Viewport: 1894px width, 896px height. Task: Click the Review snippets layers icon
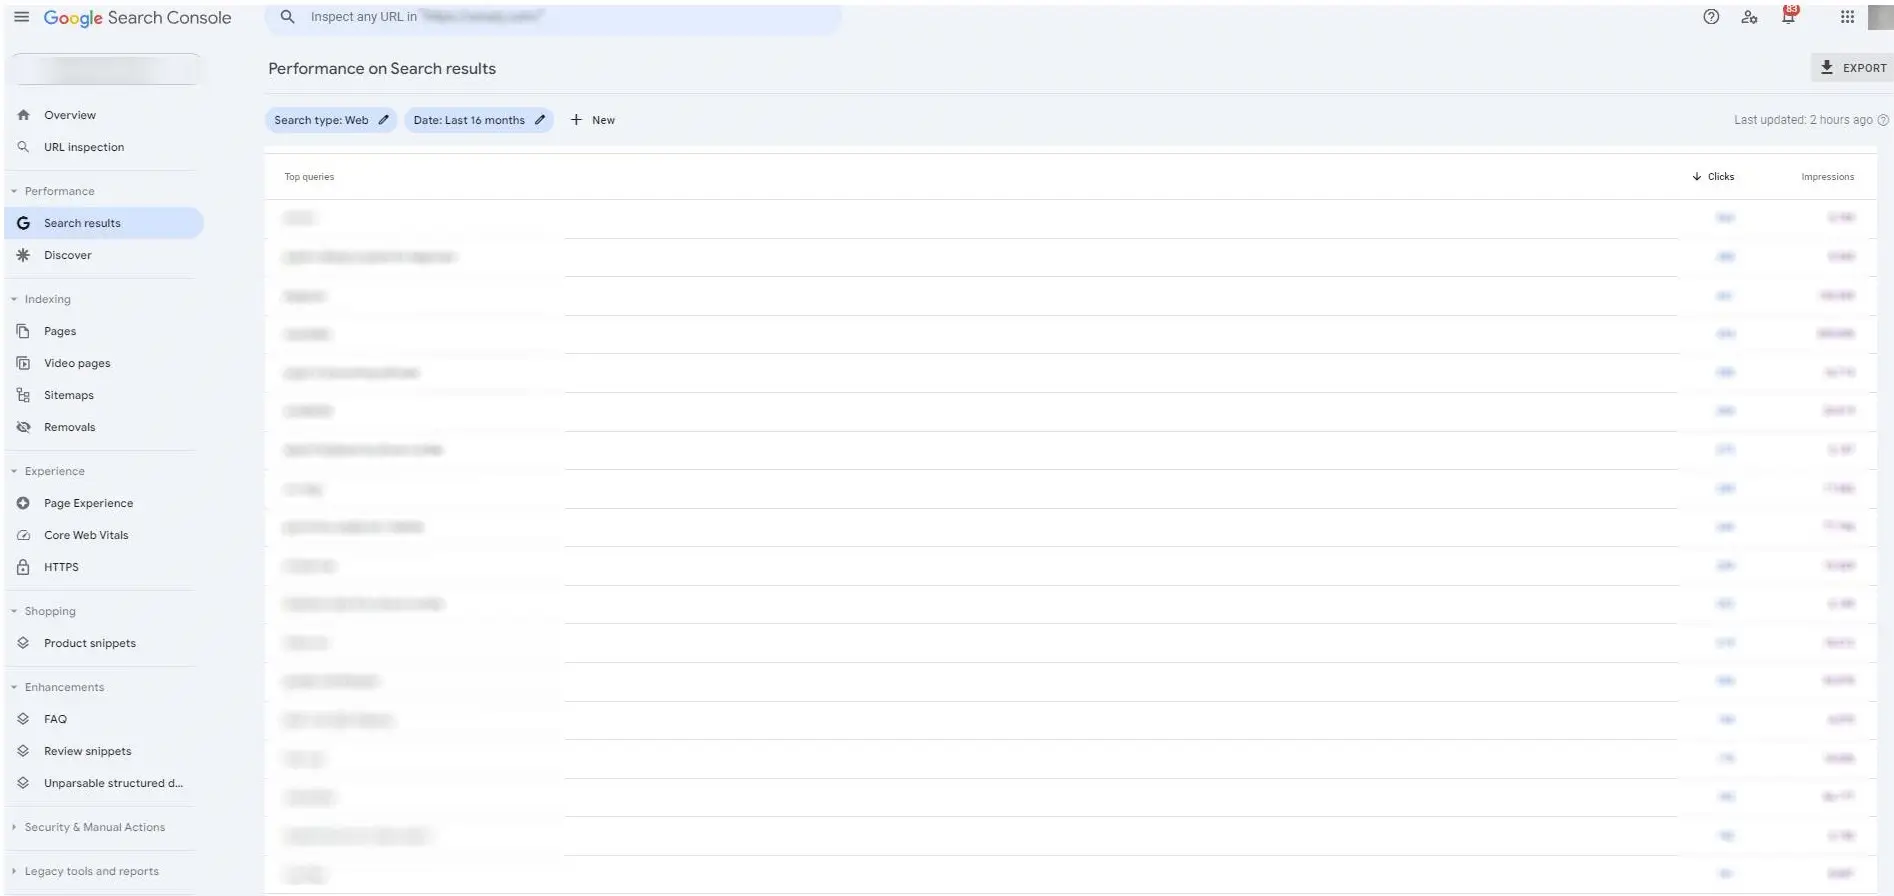[x=23, y=751]
